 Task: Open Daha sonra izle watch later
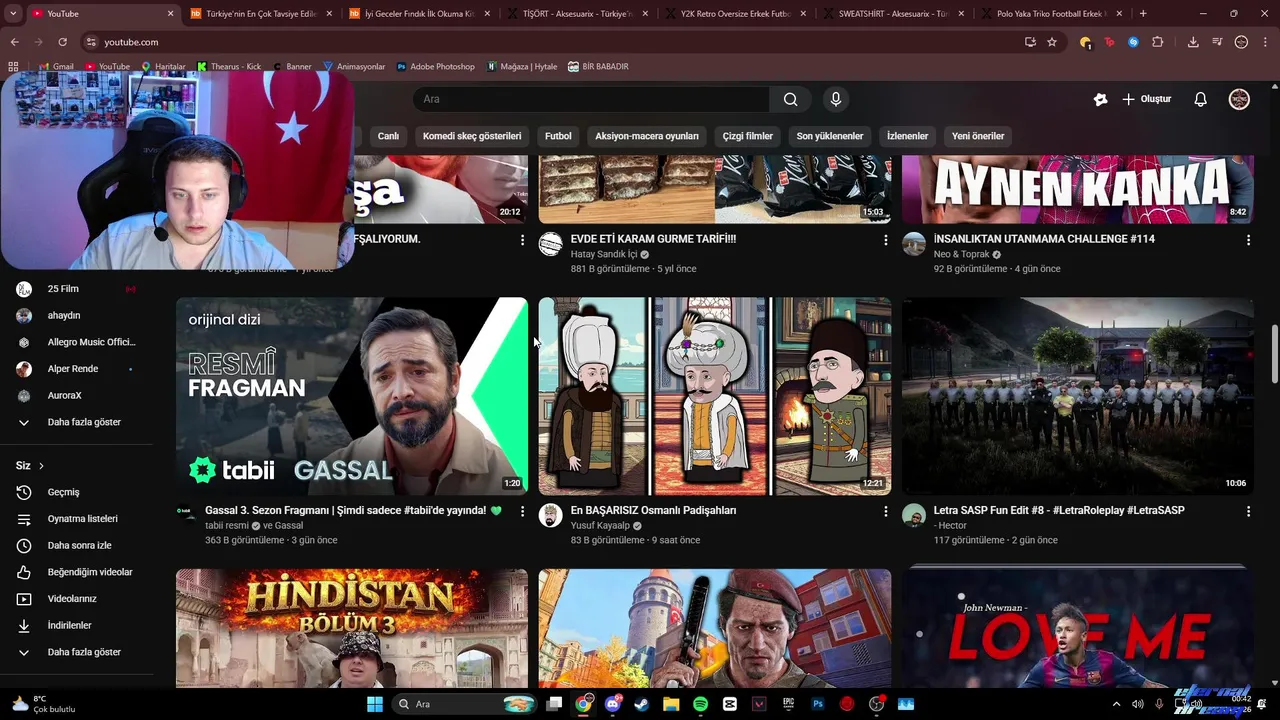click(x=76, y=545)
